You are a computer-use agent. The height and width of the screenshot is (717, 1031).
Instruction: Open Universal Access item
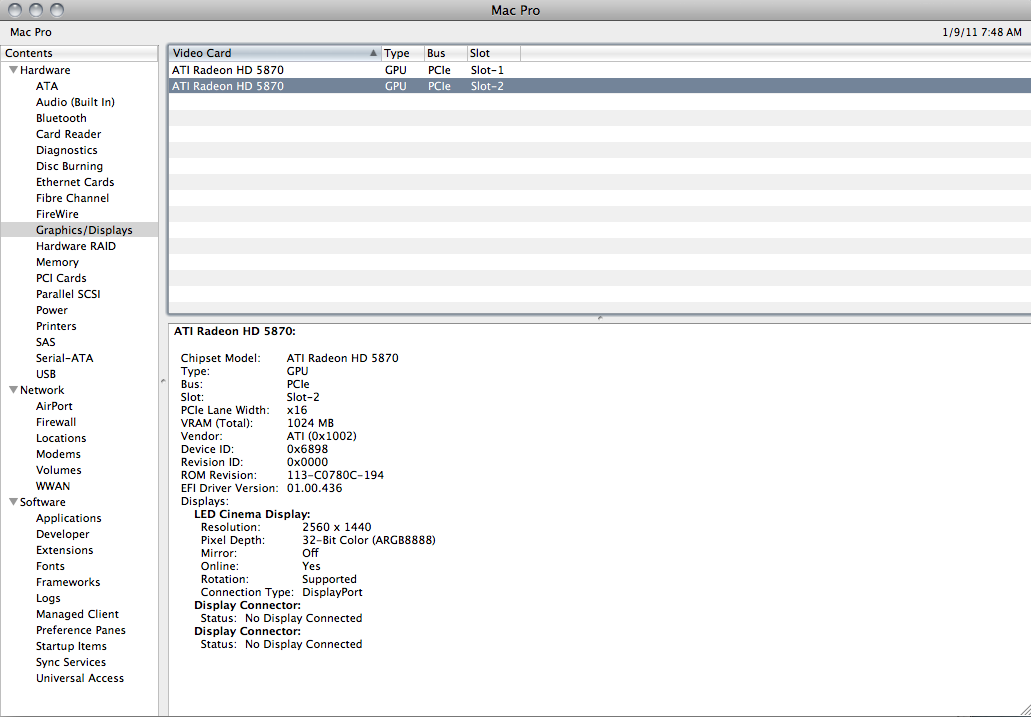click(80, 678)
